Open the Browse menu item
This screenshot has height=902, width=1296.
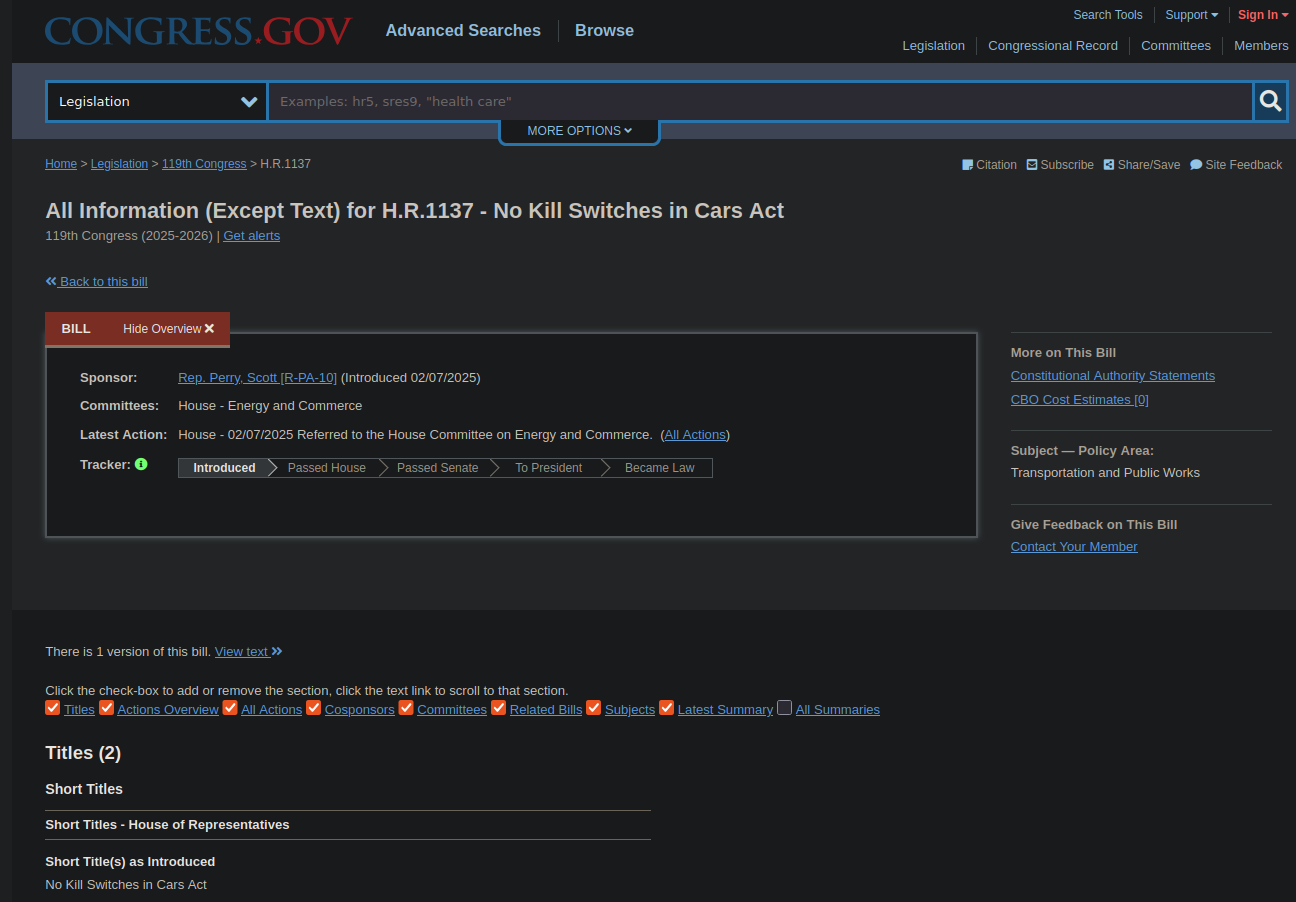coord(604,31)
